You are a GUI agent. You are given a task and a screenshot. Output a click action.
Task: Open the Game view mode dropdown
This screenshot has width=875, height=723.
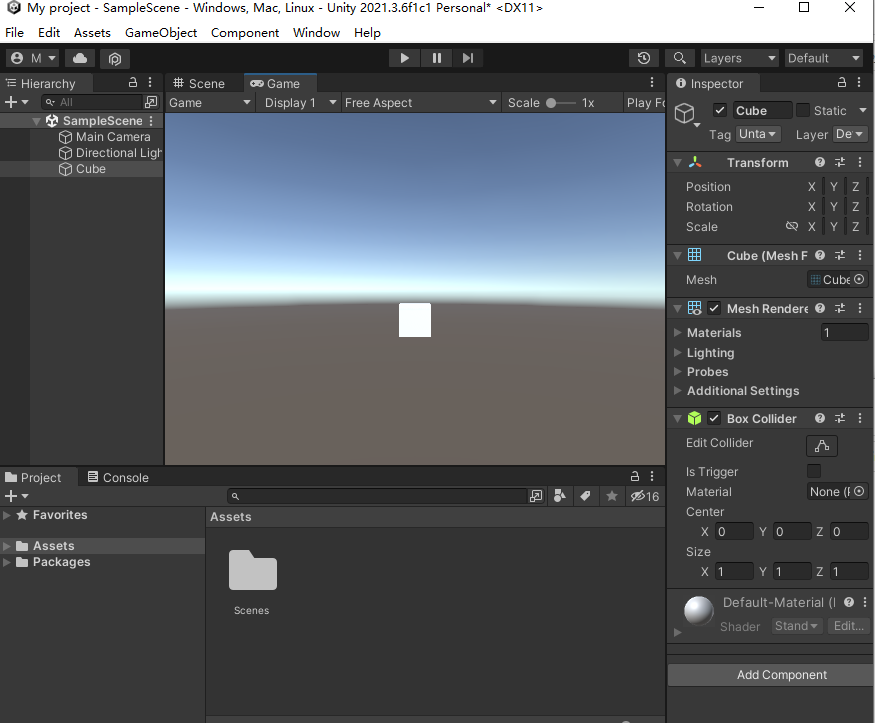[210, 103]
